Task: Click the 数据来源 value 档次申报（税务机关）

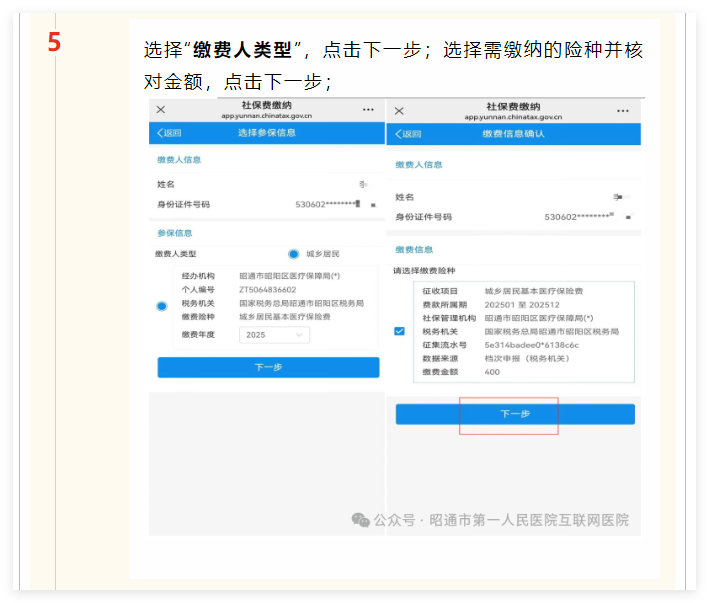Action: click(527, 358)
